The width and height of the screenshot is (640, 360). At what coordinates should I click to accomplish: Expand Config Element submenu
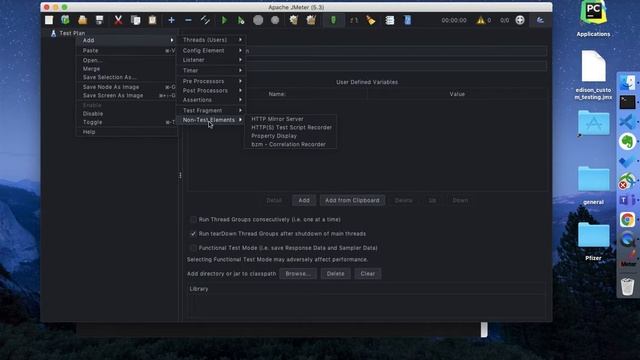pos(211,51)
